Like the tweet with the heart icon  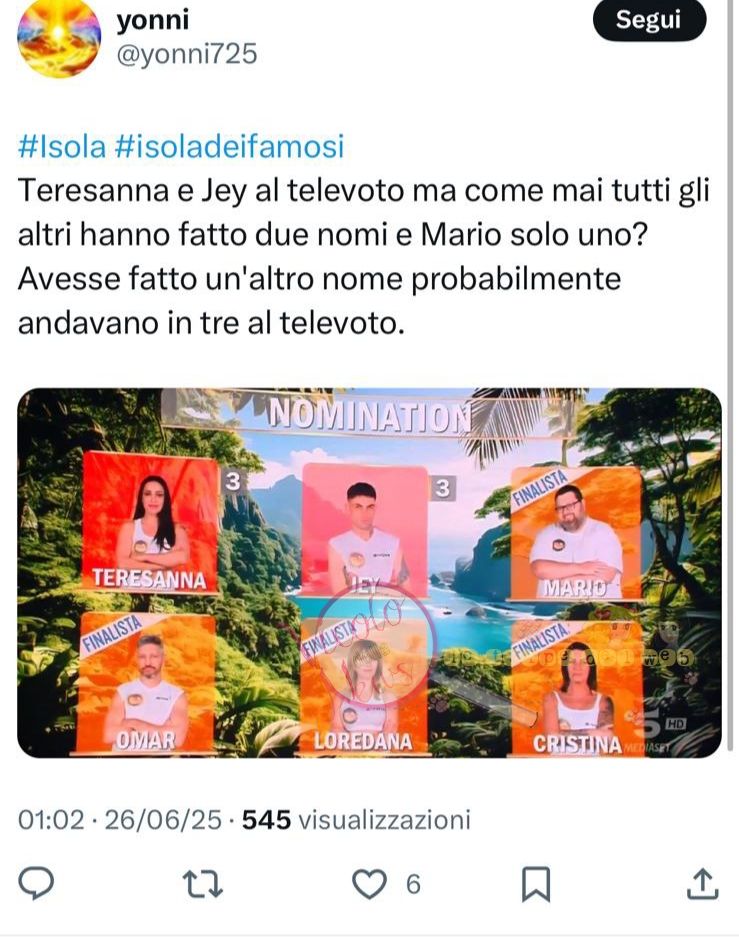(x=369, y=884)
